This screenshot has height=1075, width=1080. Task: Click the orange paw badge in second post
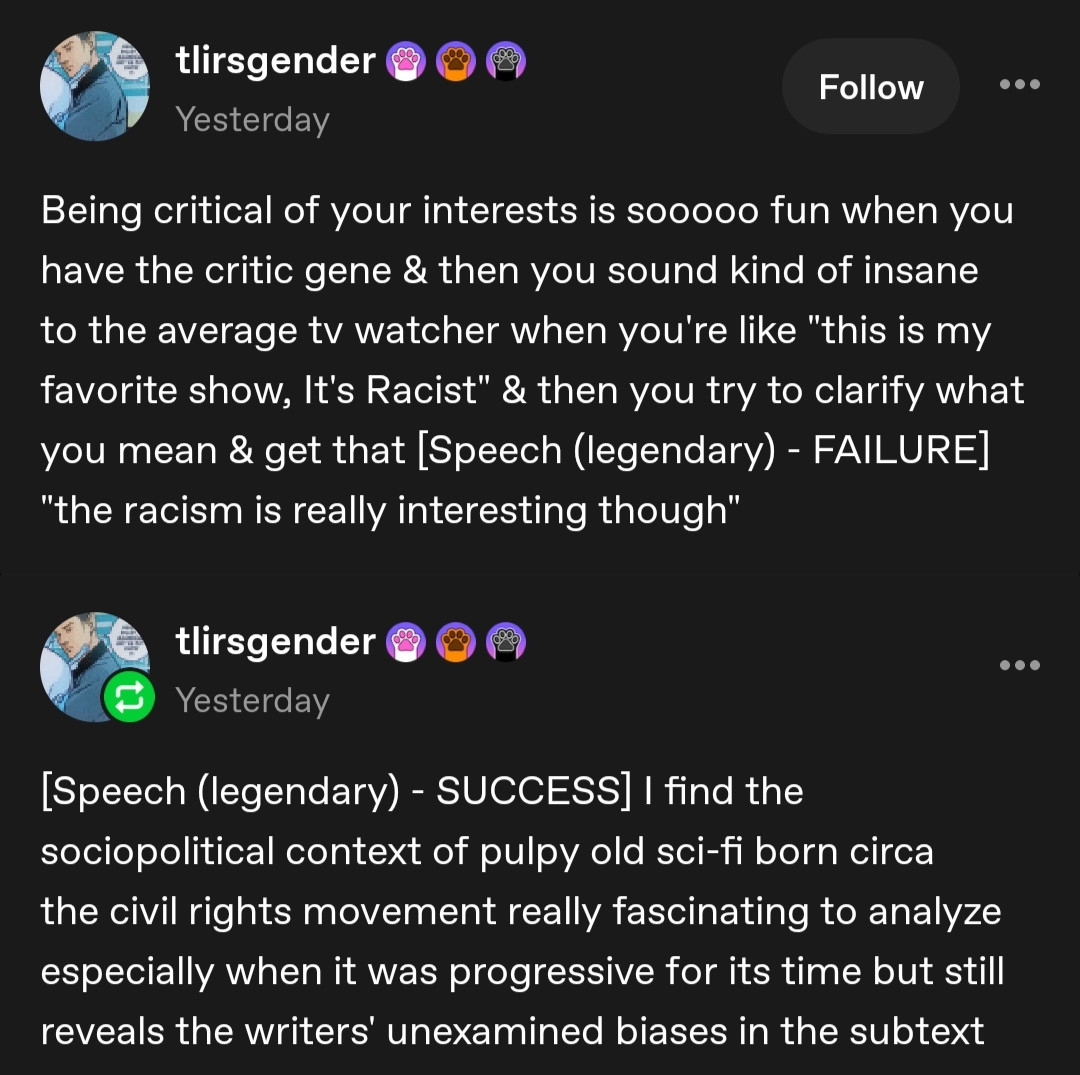pos(456,643)
